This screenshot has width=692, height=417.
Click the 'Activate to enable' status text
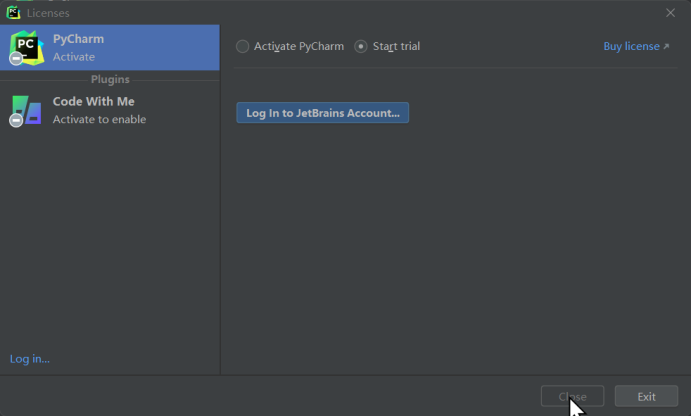tap(99, 120)
